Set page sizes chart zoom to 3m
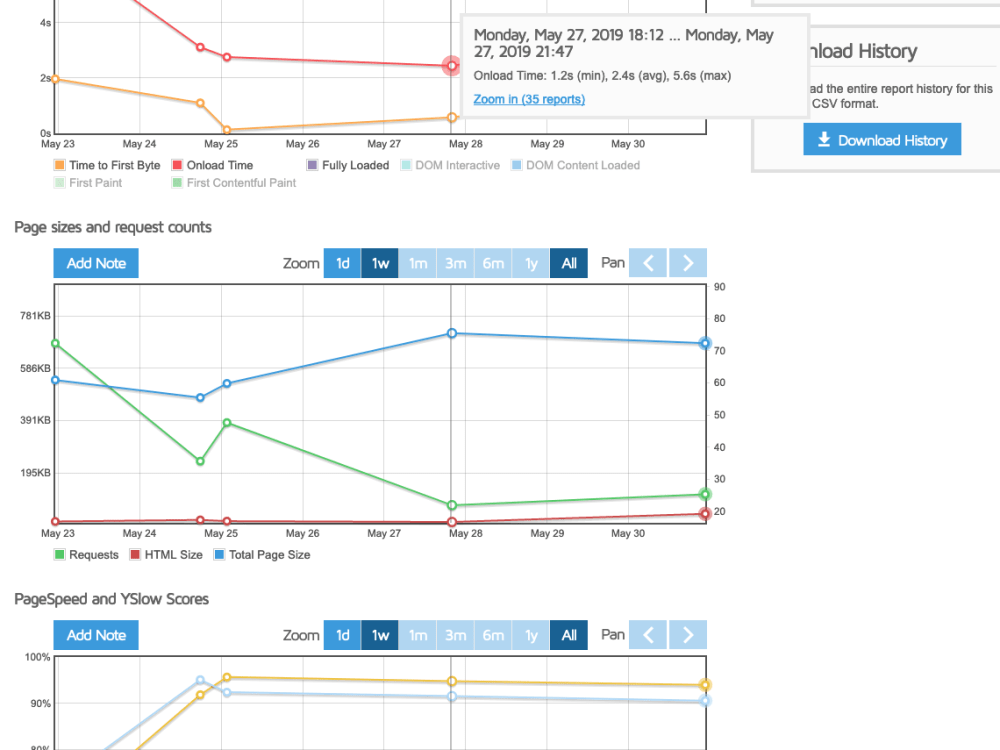Image resolution: width=1000 pixels, height=750 pixels. click(455, 263)
